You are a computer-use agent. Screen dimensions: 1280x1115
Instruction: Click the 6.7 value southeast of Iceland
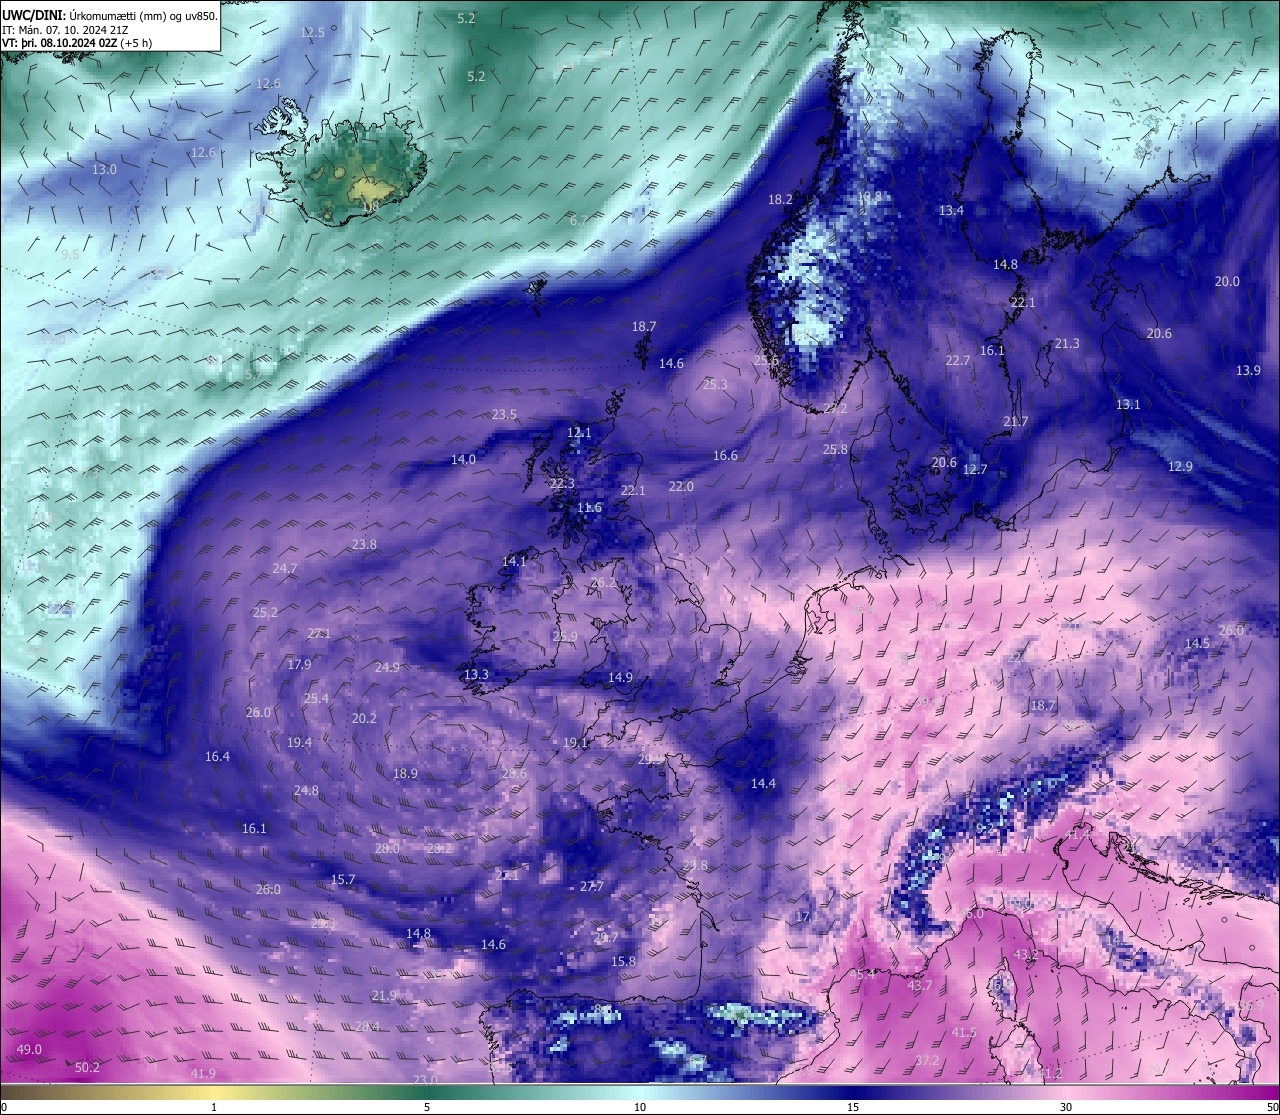(x=579, y=220)
